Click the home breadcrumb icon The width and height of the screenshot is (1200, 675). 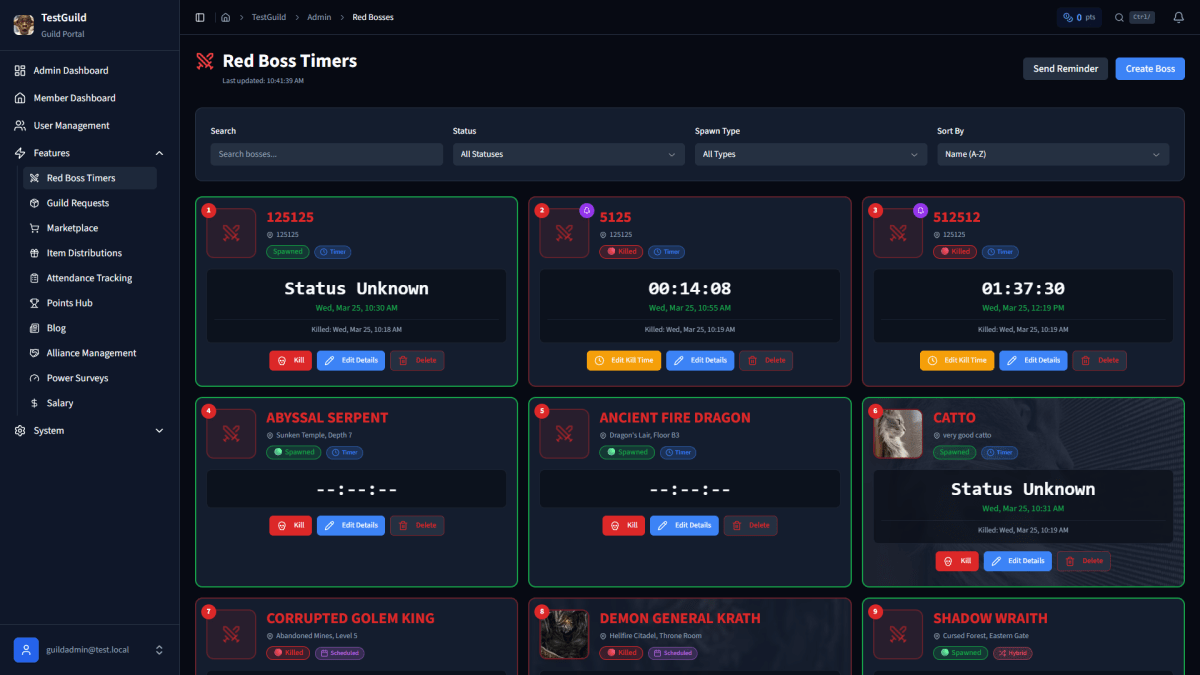[x=226, y=17]
